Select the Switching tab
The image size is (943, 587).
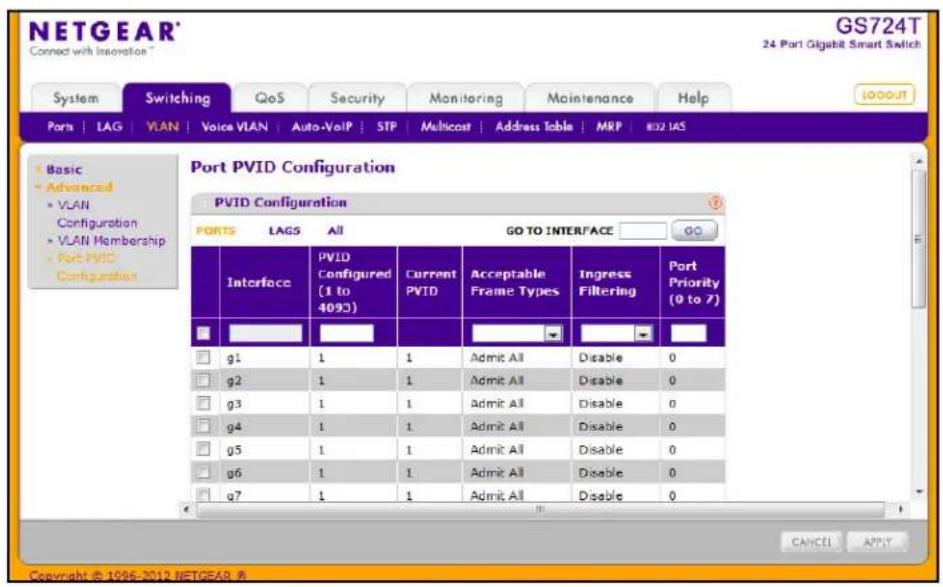[x=177, y=98]
